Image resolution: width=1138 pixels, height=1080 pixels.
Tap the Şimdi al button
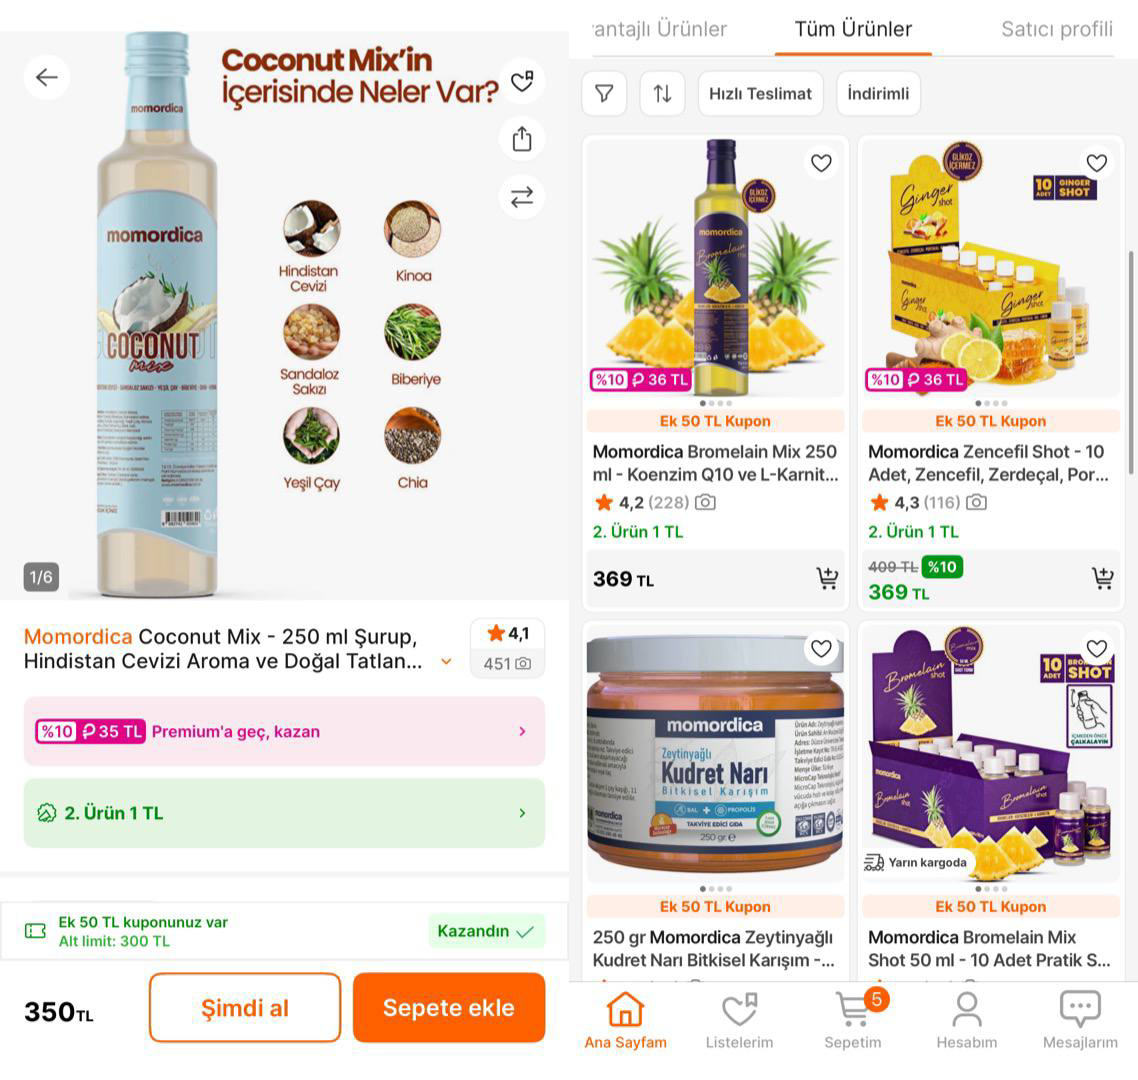coord(245,1007)
